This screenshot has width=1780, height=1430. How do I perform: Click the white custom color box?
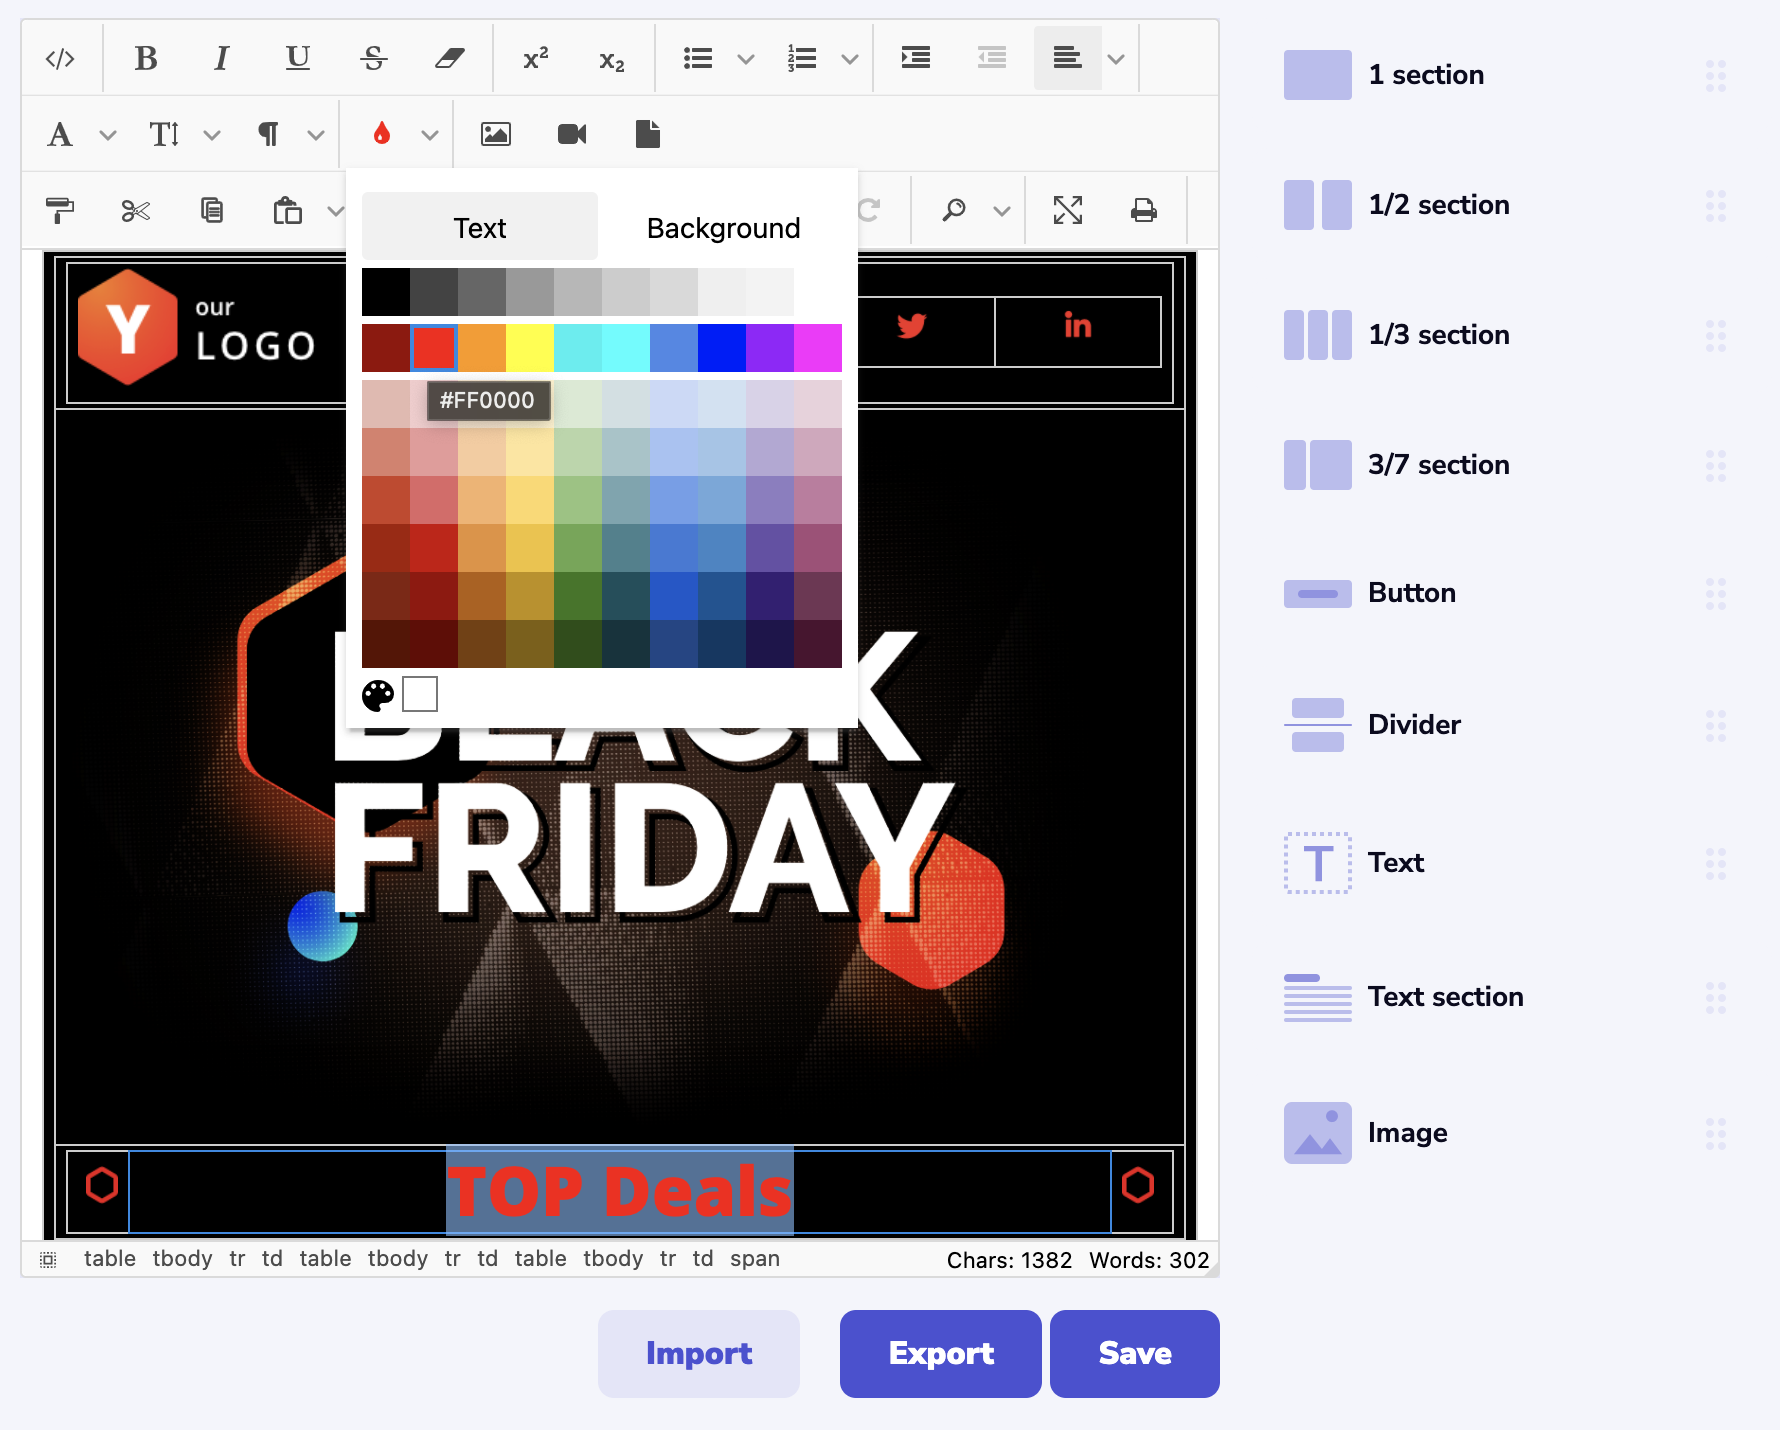click(x=420, y=694)
